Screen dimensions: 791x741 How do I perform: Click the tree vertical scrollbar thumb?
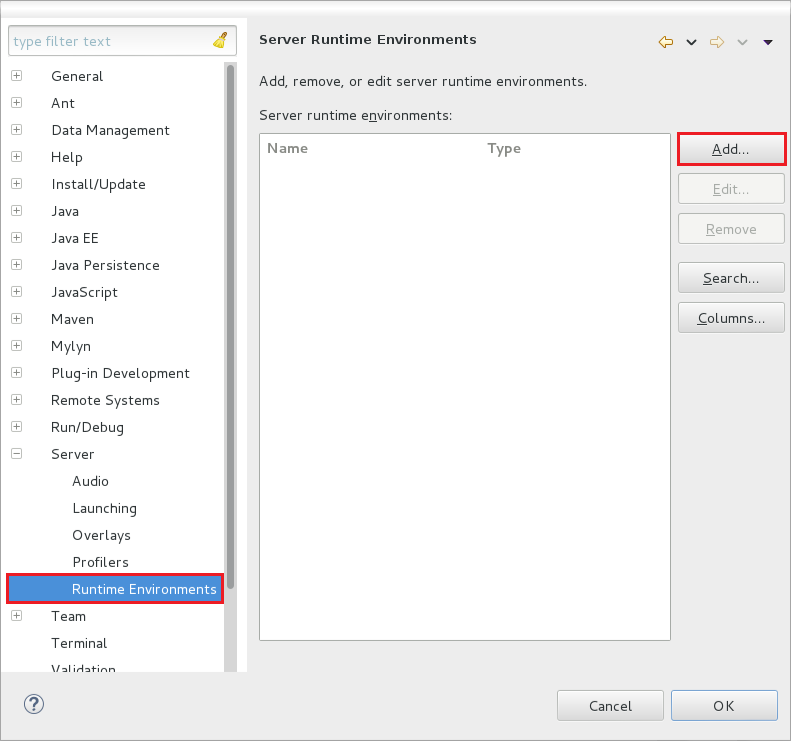pos(231,327)
